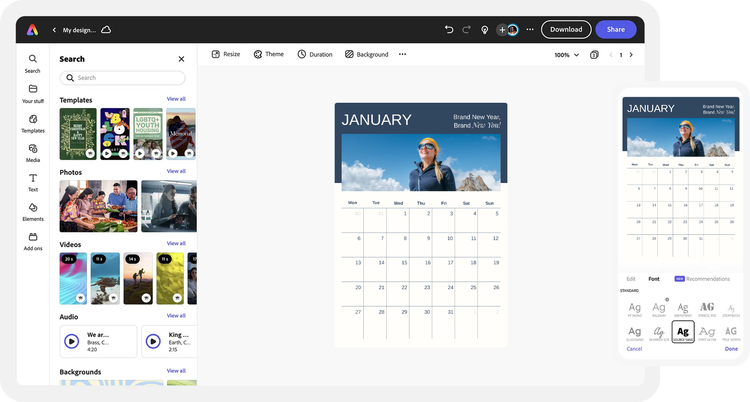Screen dimensions: 750x402
Task: Select the skier photo on the calendar
Action: point(421,163)
